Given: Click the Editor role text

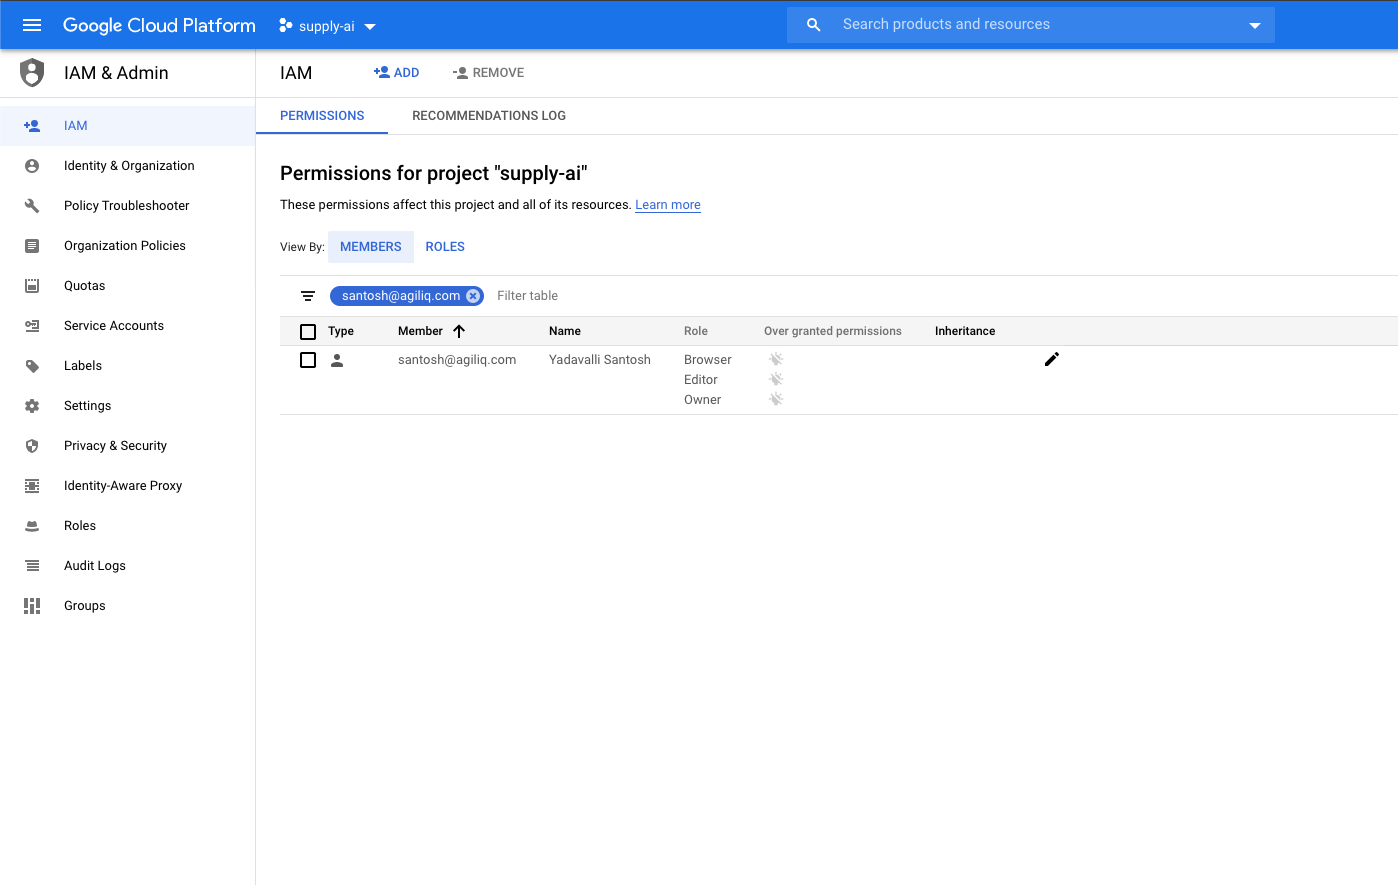Looking at the screenshot, I should coord(701,380).
